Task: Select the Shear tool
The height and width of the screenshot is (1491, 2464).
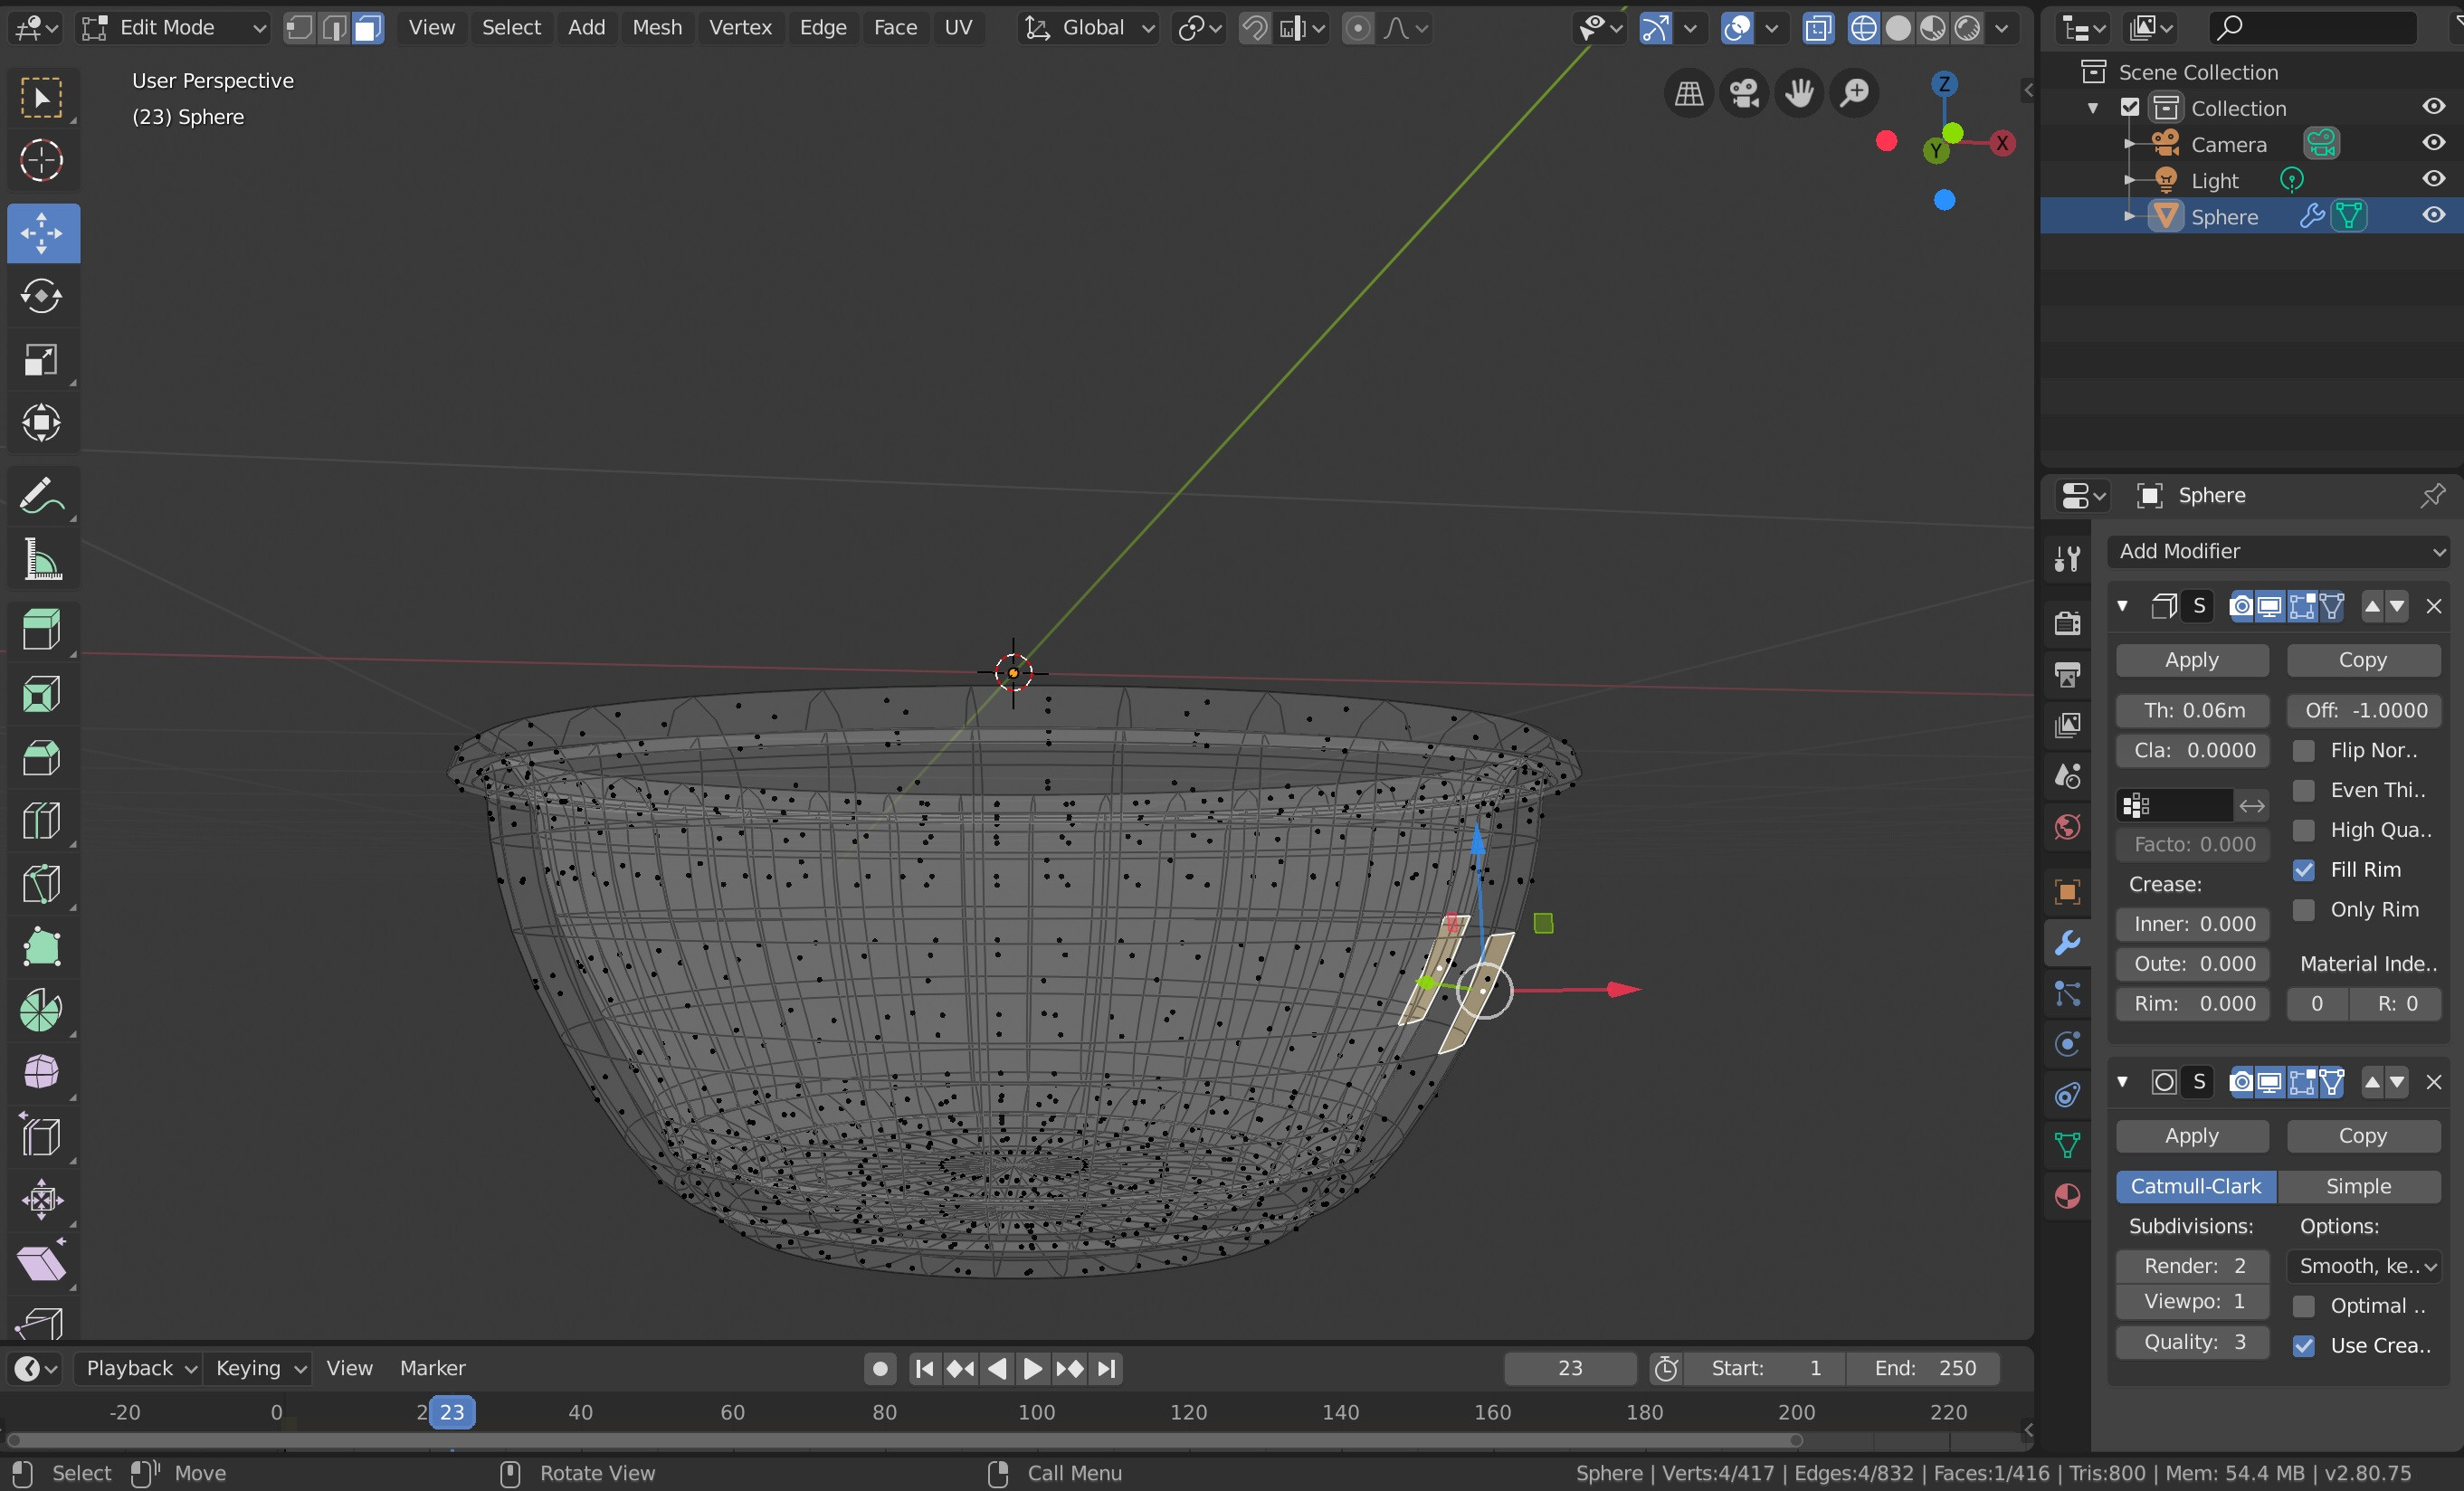Action: tap(41, 1263)
